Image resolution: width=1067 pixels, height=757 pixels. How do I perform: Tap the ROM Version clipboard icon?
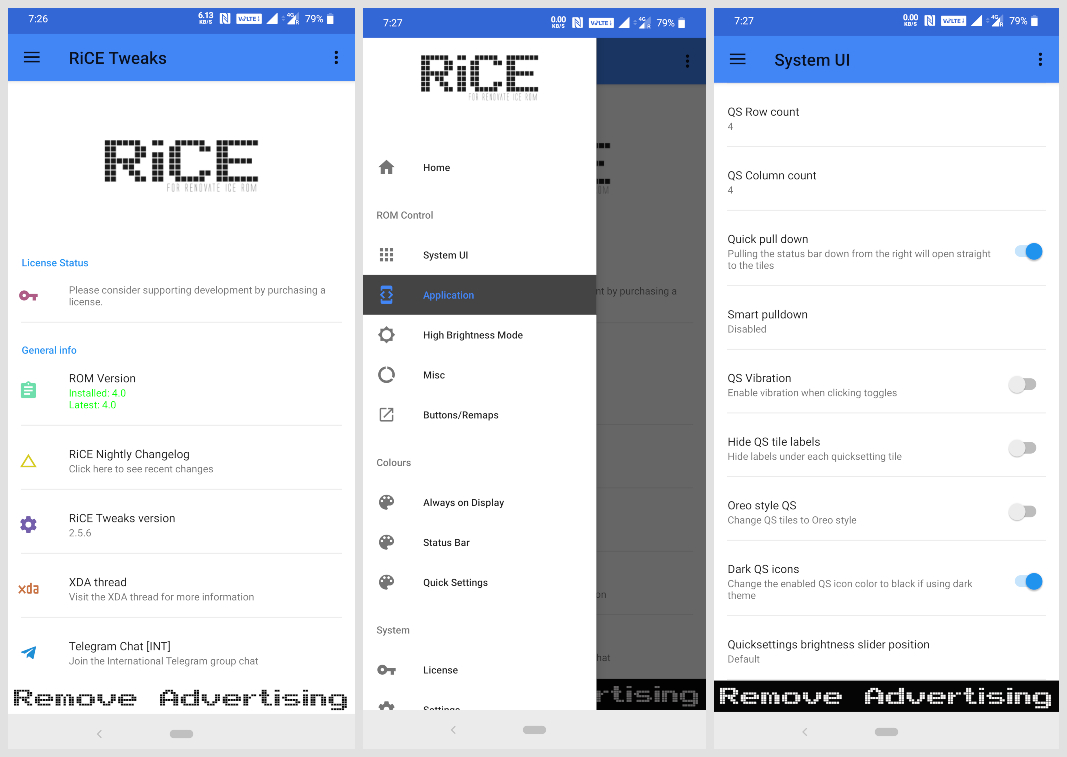click(x=29, y=390)
